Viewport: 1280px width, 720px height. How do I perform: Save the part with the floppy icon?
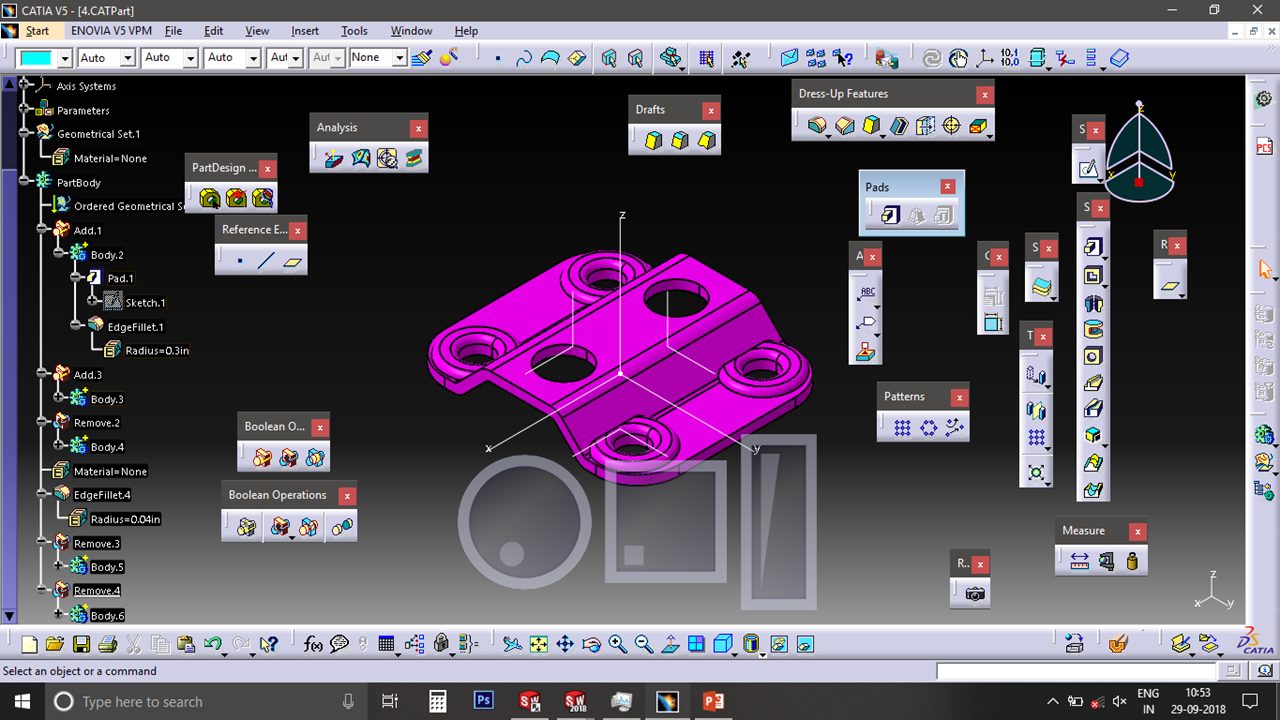pyautogui.click(x=82, y=644)
